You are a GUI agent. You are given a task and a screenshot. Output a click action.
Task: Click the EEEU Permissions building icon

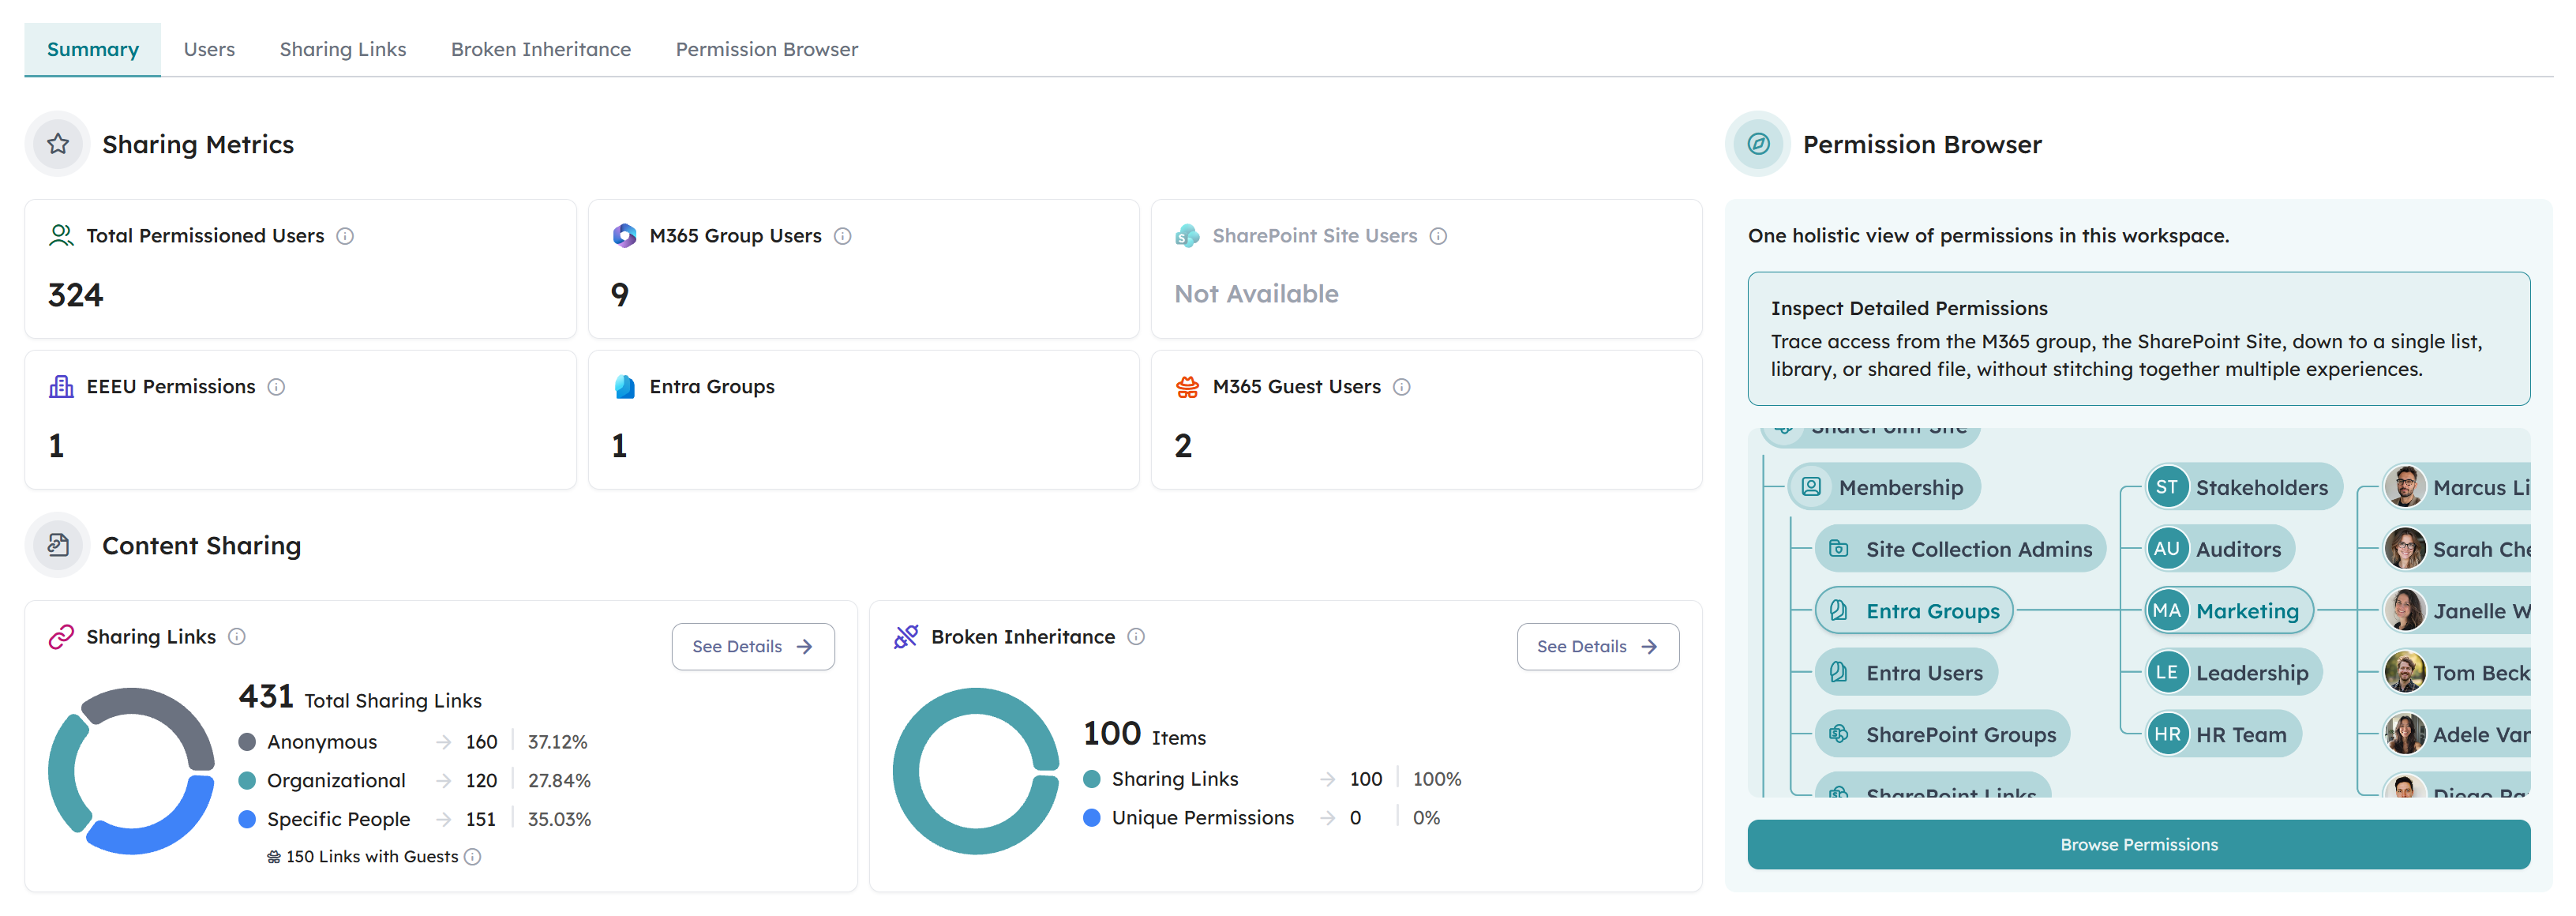click(61, 387)
